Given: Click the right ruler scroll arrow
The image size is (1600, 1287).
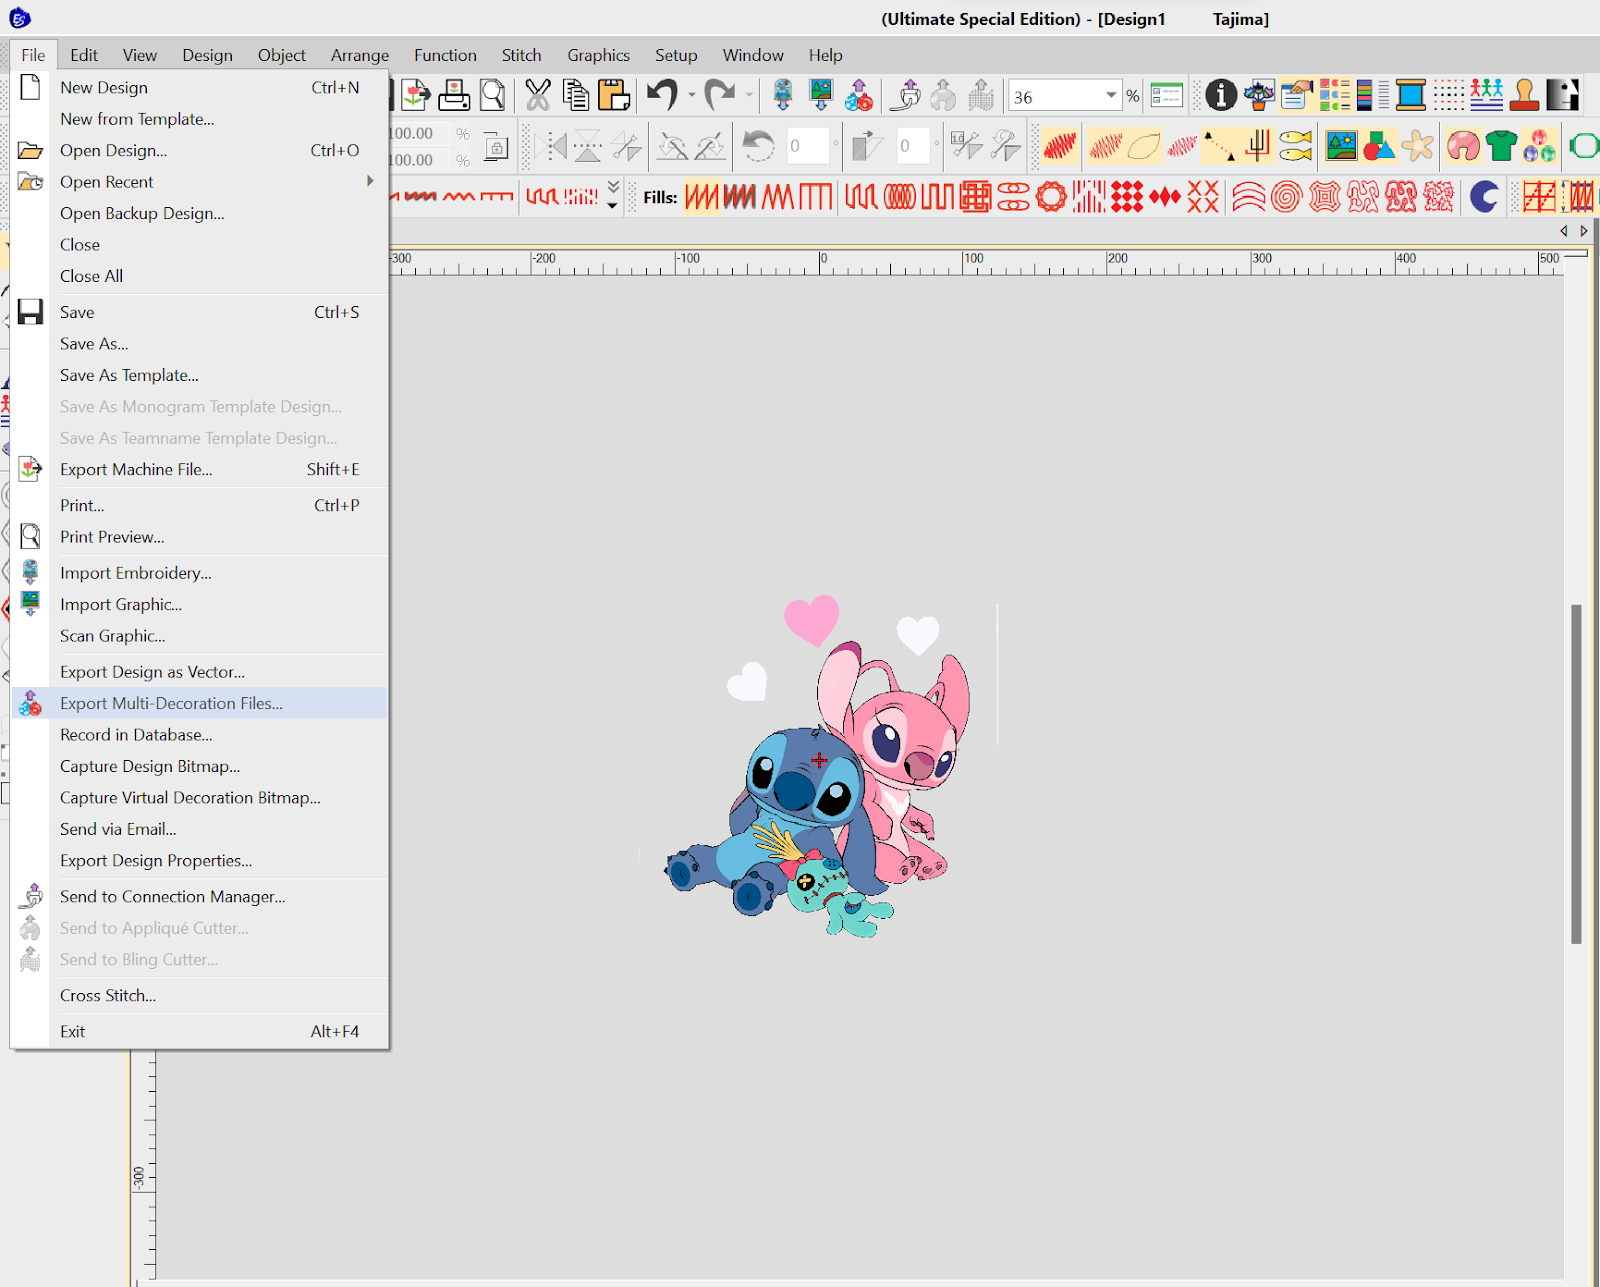Looking at the screenshot, I should pyautogui.click(x=1584, y=231).
